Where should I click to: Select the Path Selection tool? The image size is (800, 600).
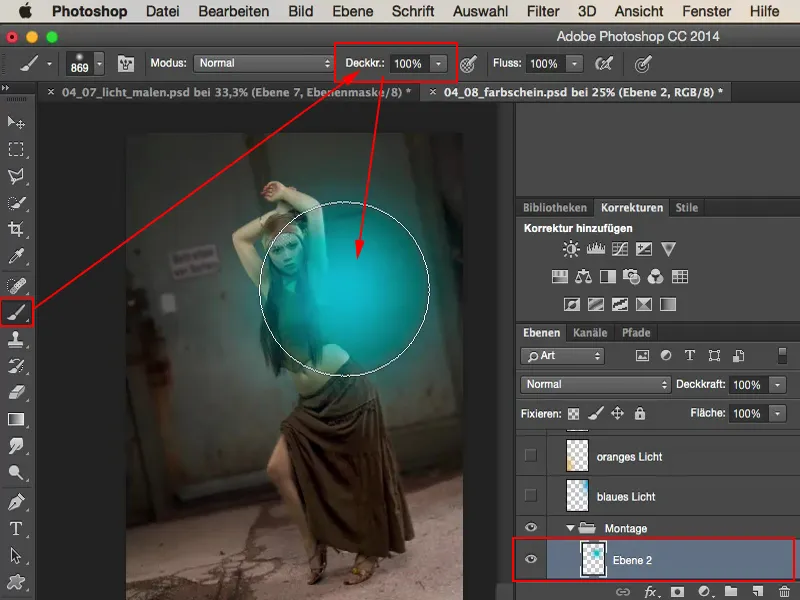click(x=16, y=555)
